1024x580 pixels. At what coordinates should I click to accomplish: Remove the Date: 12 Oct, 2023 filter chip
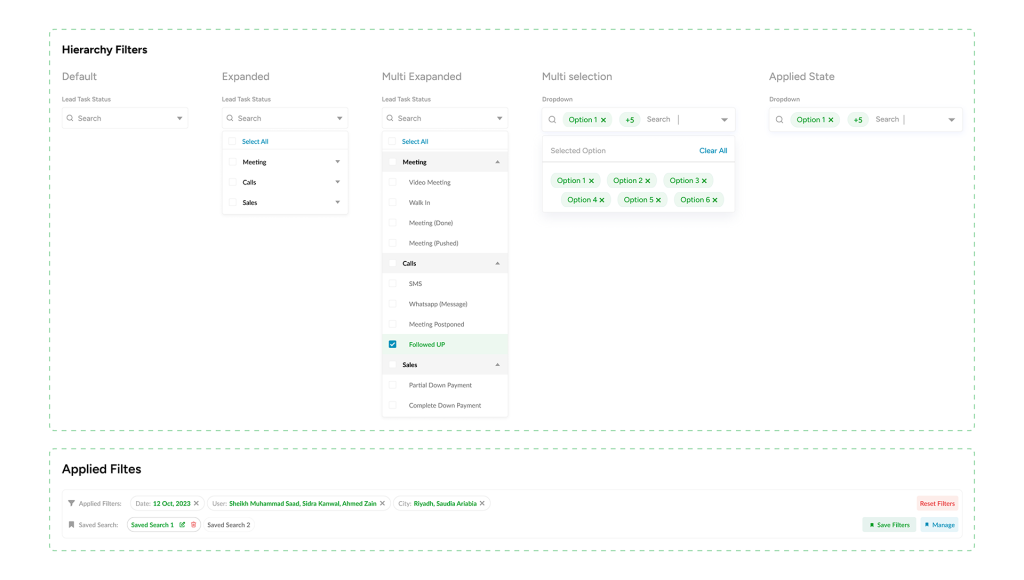[196, 503]
